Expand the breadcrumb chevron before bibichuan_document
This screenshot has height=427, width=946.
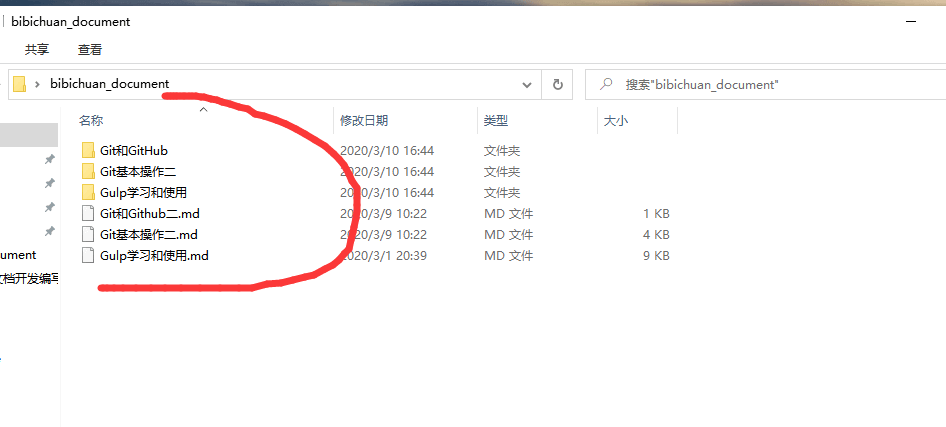(37, 85)
